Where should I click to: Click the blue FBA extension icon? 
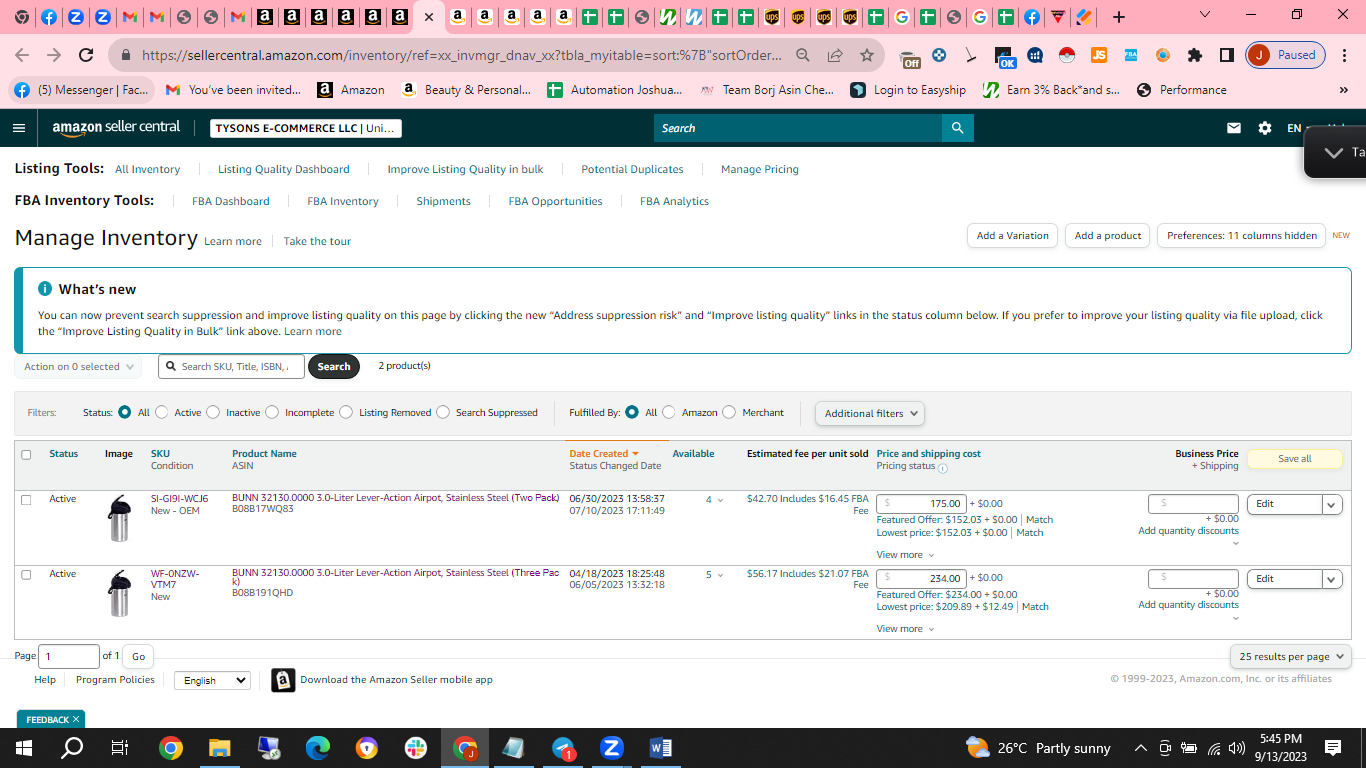coord(1131,55)
